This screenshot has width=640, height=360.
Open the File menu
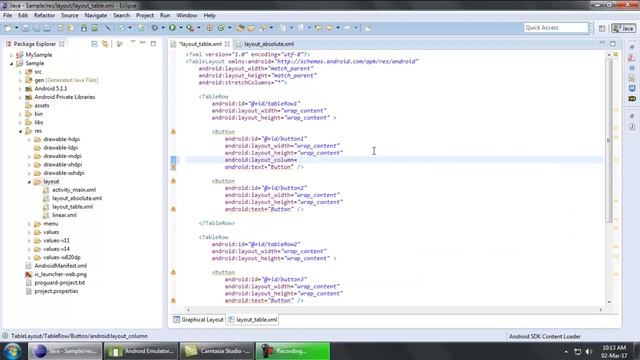[7, 16]
